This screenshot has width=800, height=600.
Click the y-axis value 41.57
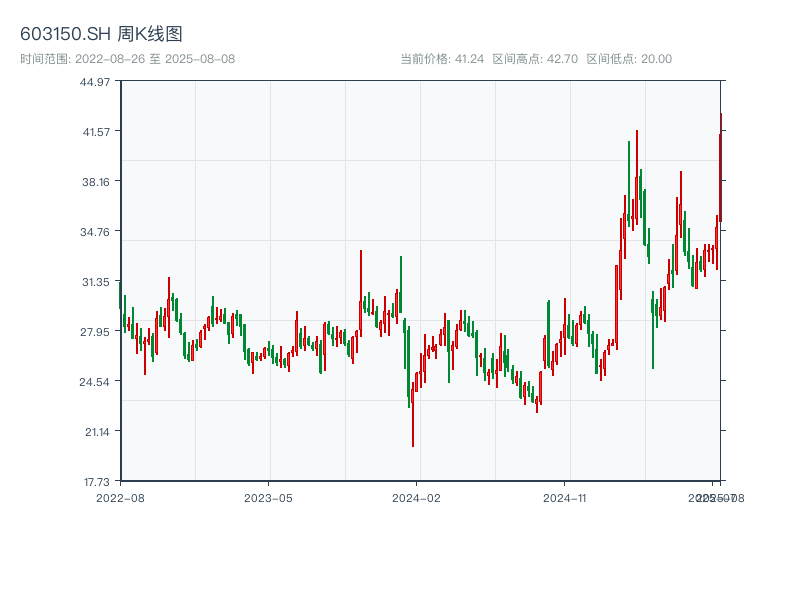coord(96,132)
